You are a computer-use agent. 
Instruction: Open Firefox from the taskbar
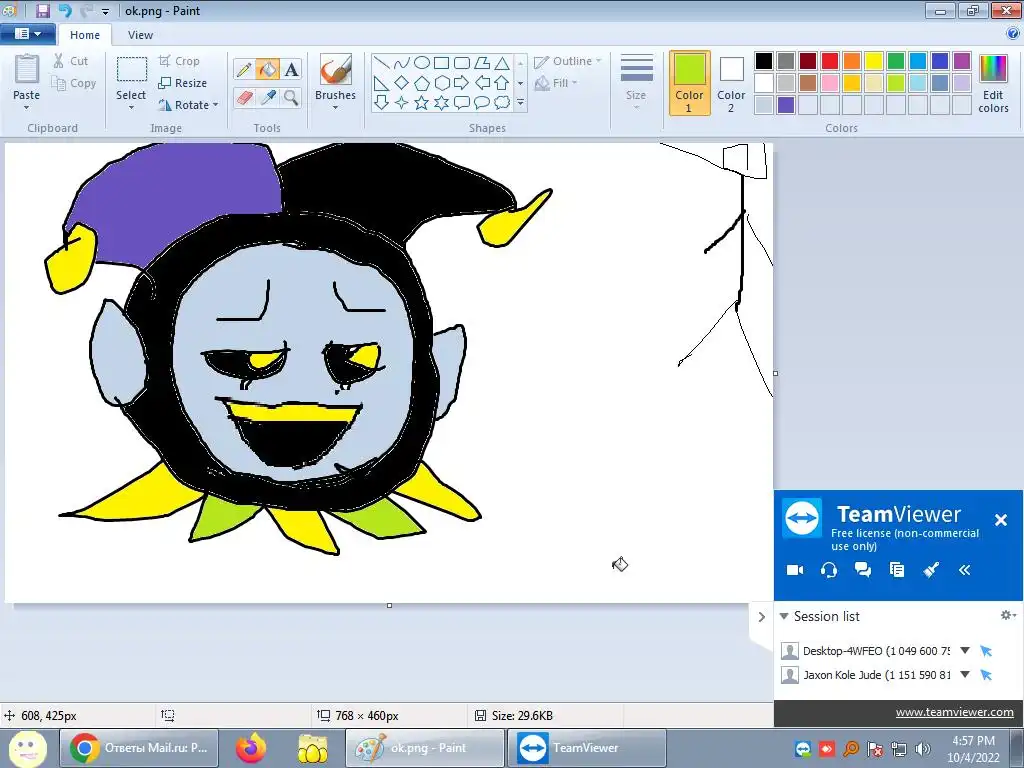250,748
